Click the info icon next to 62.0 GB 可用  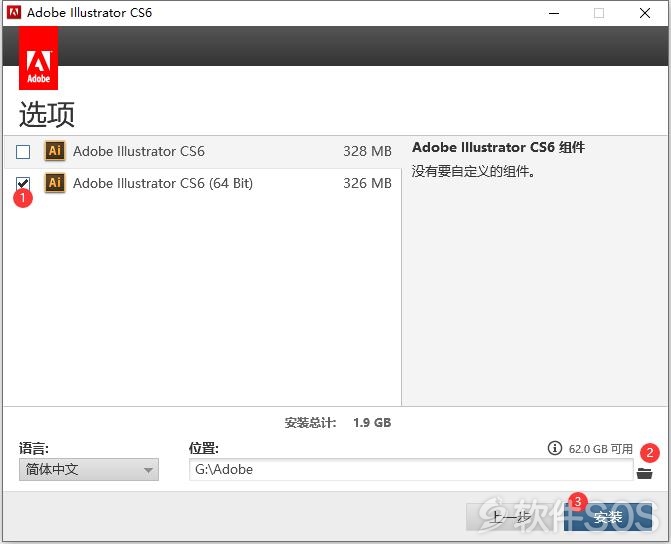[555, 448]
